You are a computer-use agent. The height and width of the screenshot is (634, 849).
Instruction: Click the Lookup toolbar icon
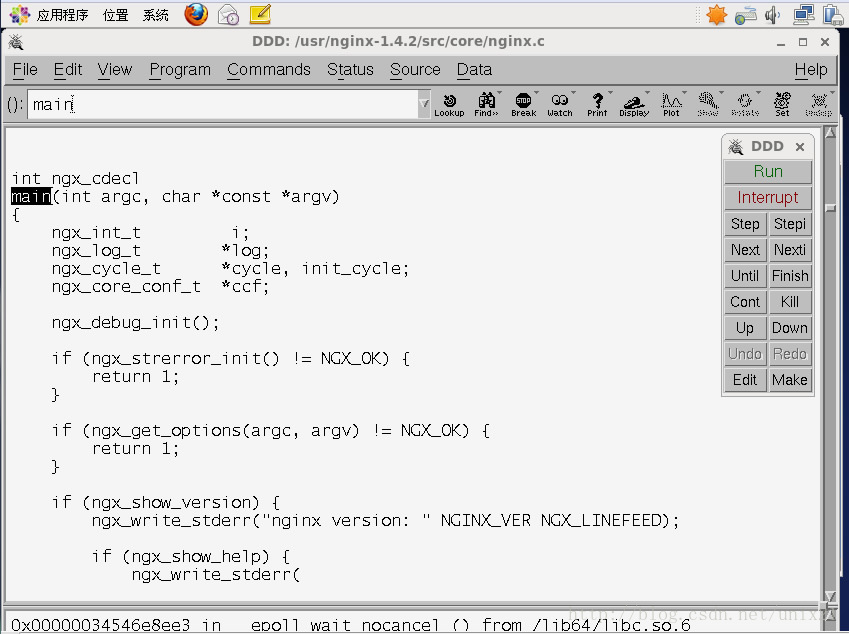click(x=449, y=104)
